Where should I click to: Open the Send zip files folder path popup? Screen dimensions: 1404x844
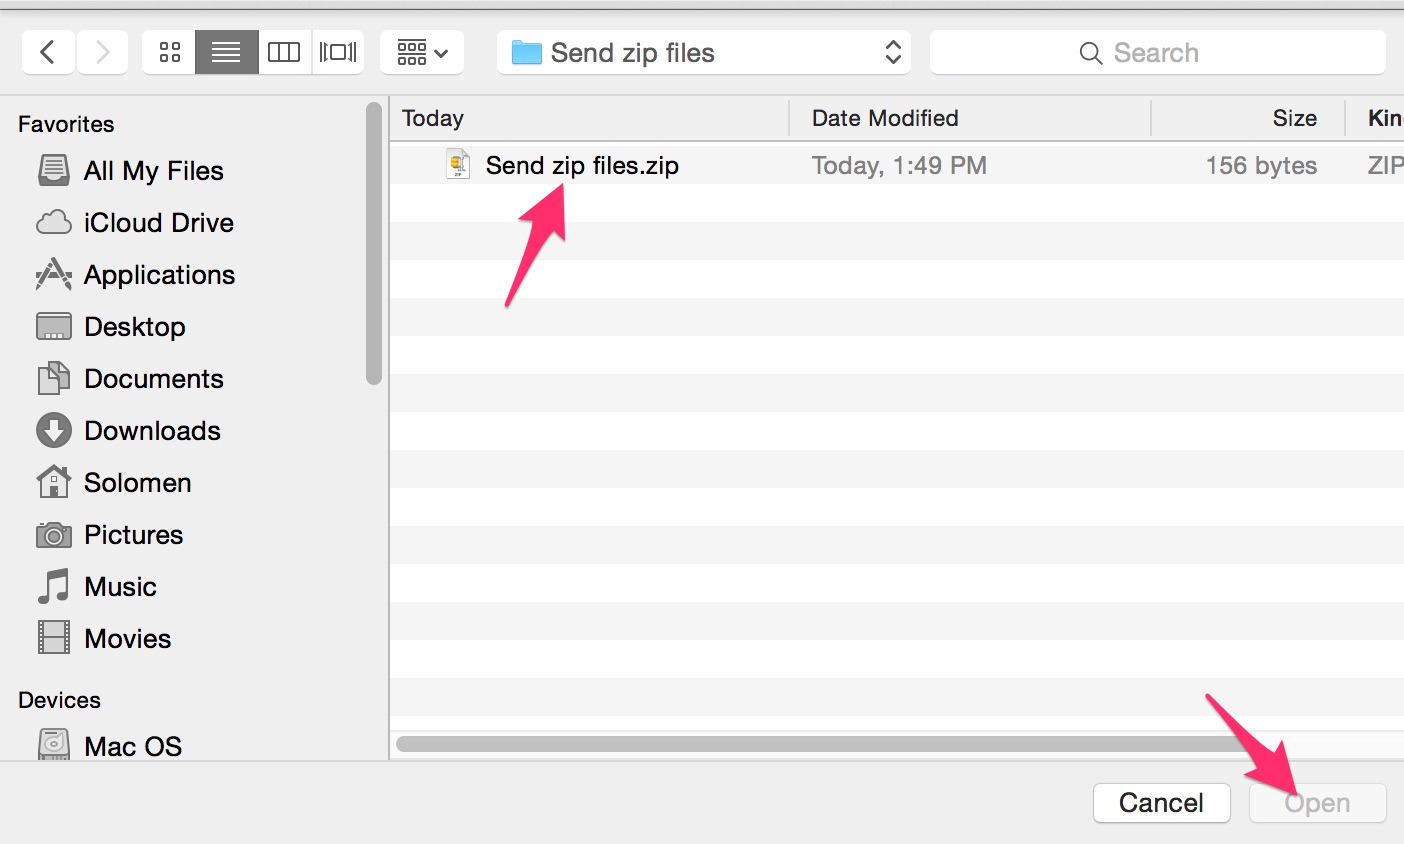(704, 52)
